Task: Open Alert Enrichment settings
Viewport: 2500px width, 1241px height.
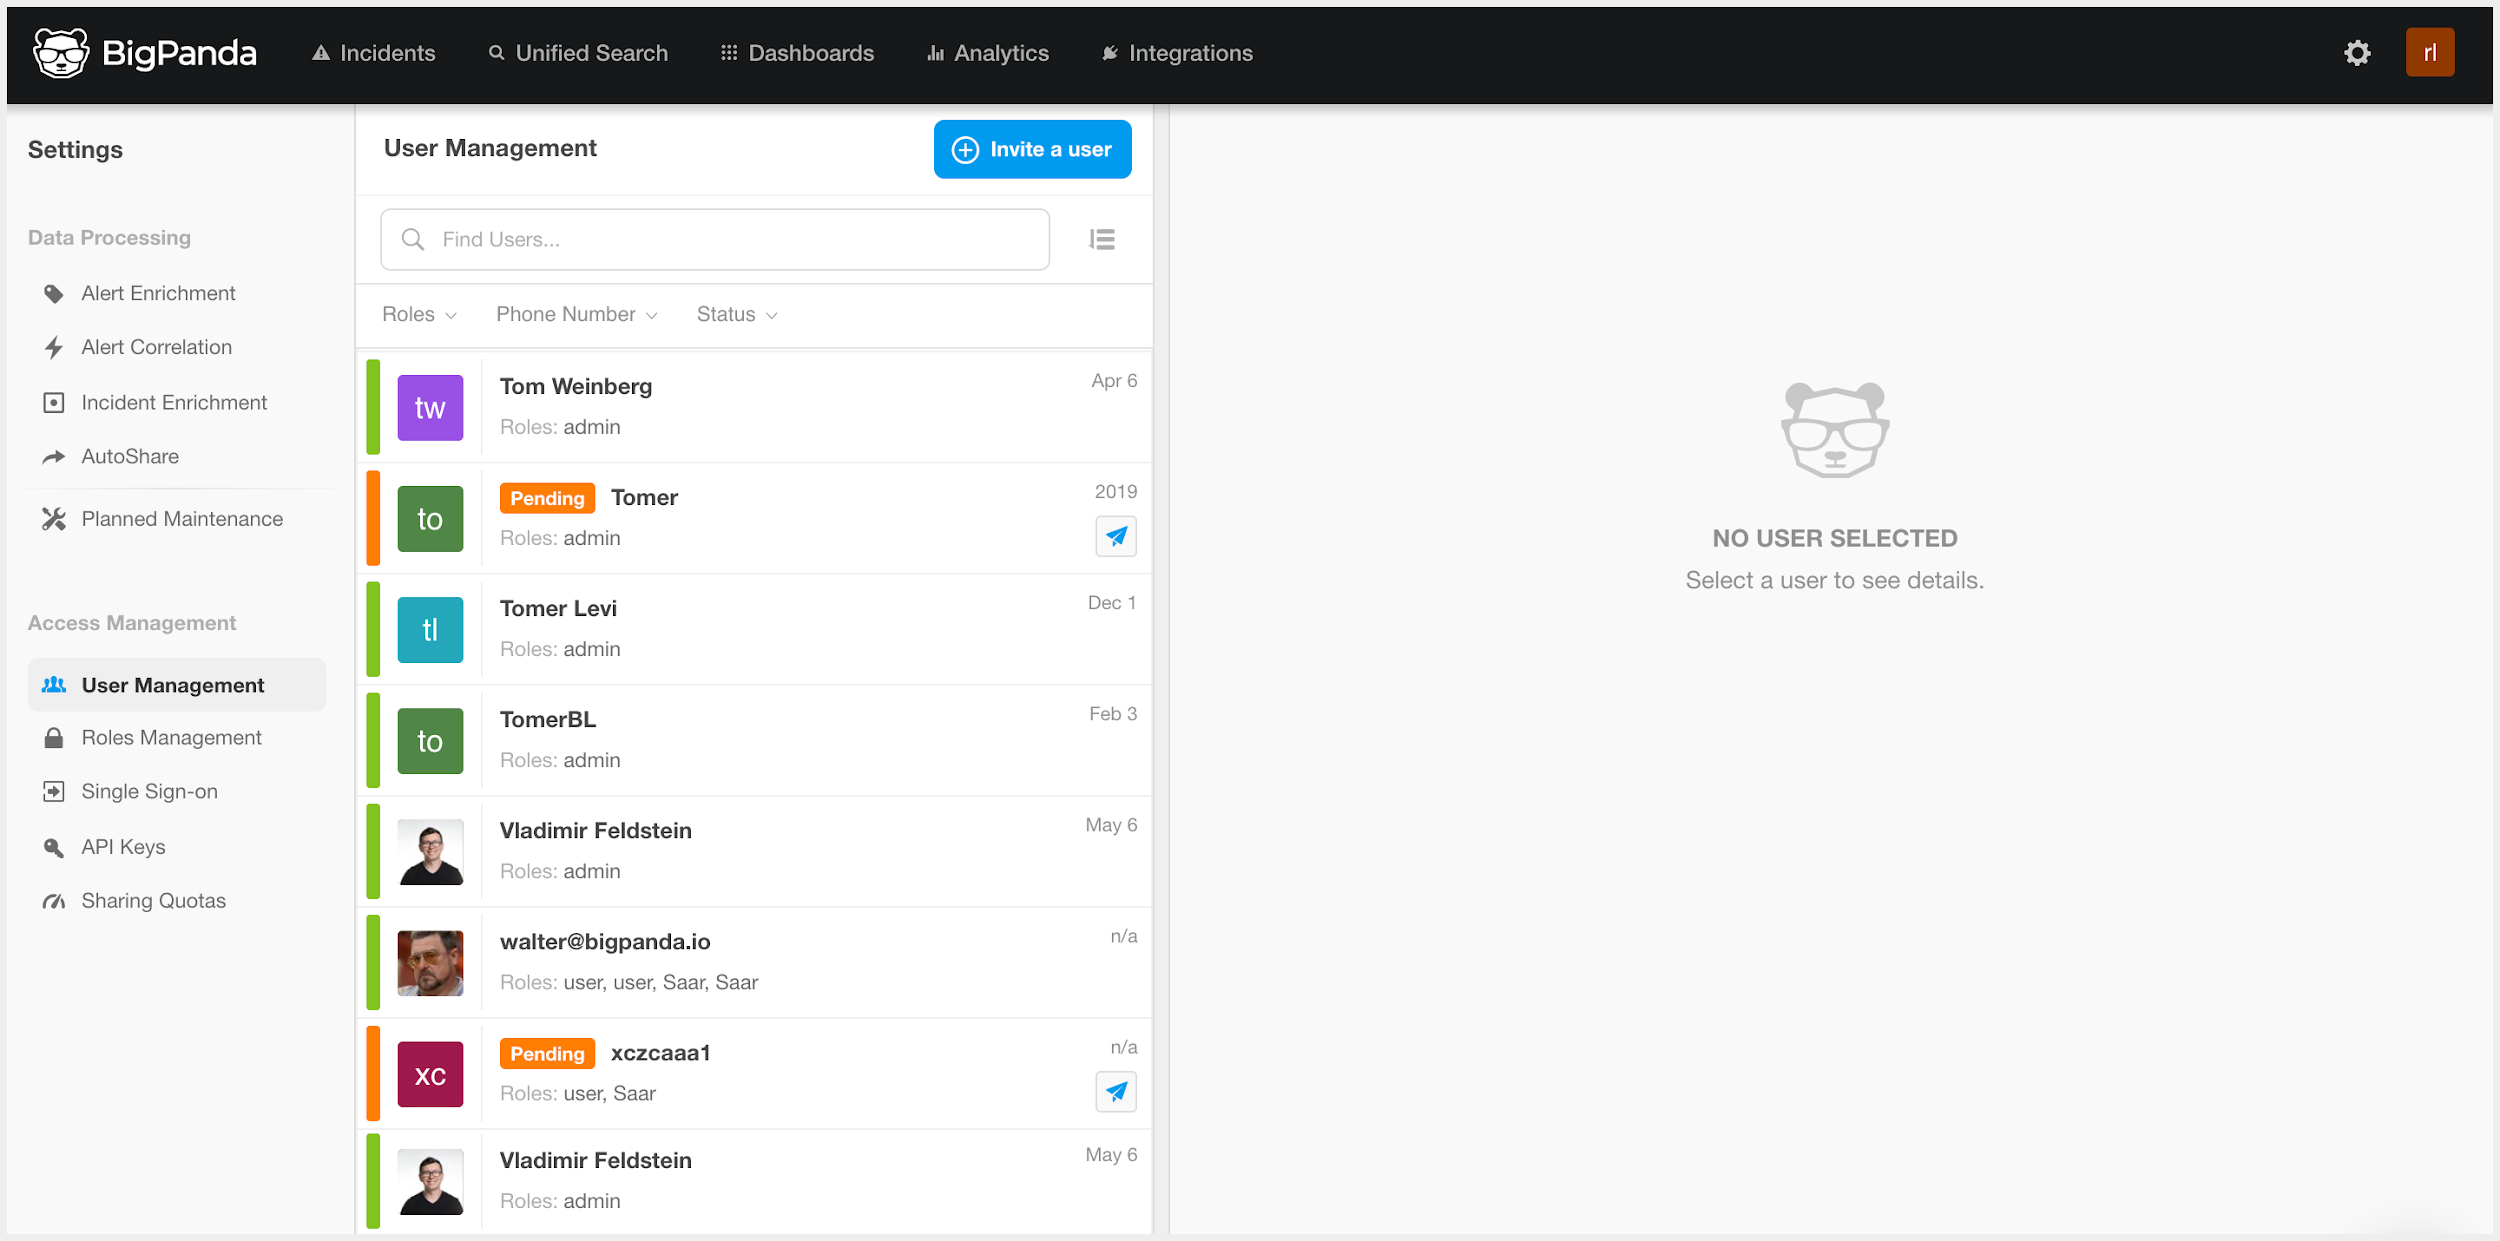Action: click(157, 292)
